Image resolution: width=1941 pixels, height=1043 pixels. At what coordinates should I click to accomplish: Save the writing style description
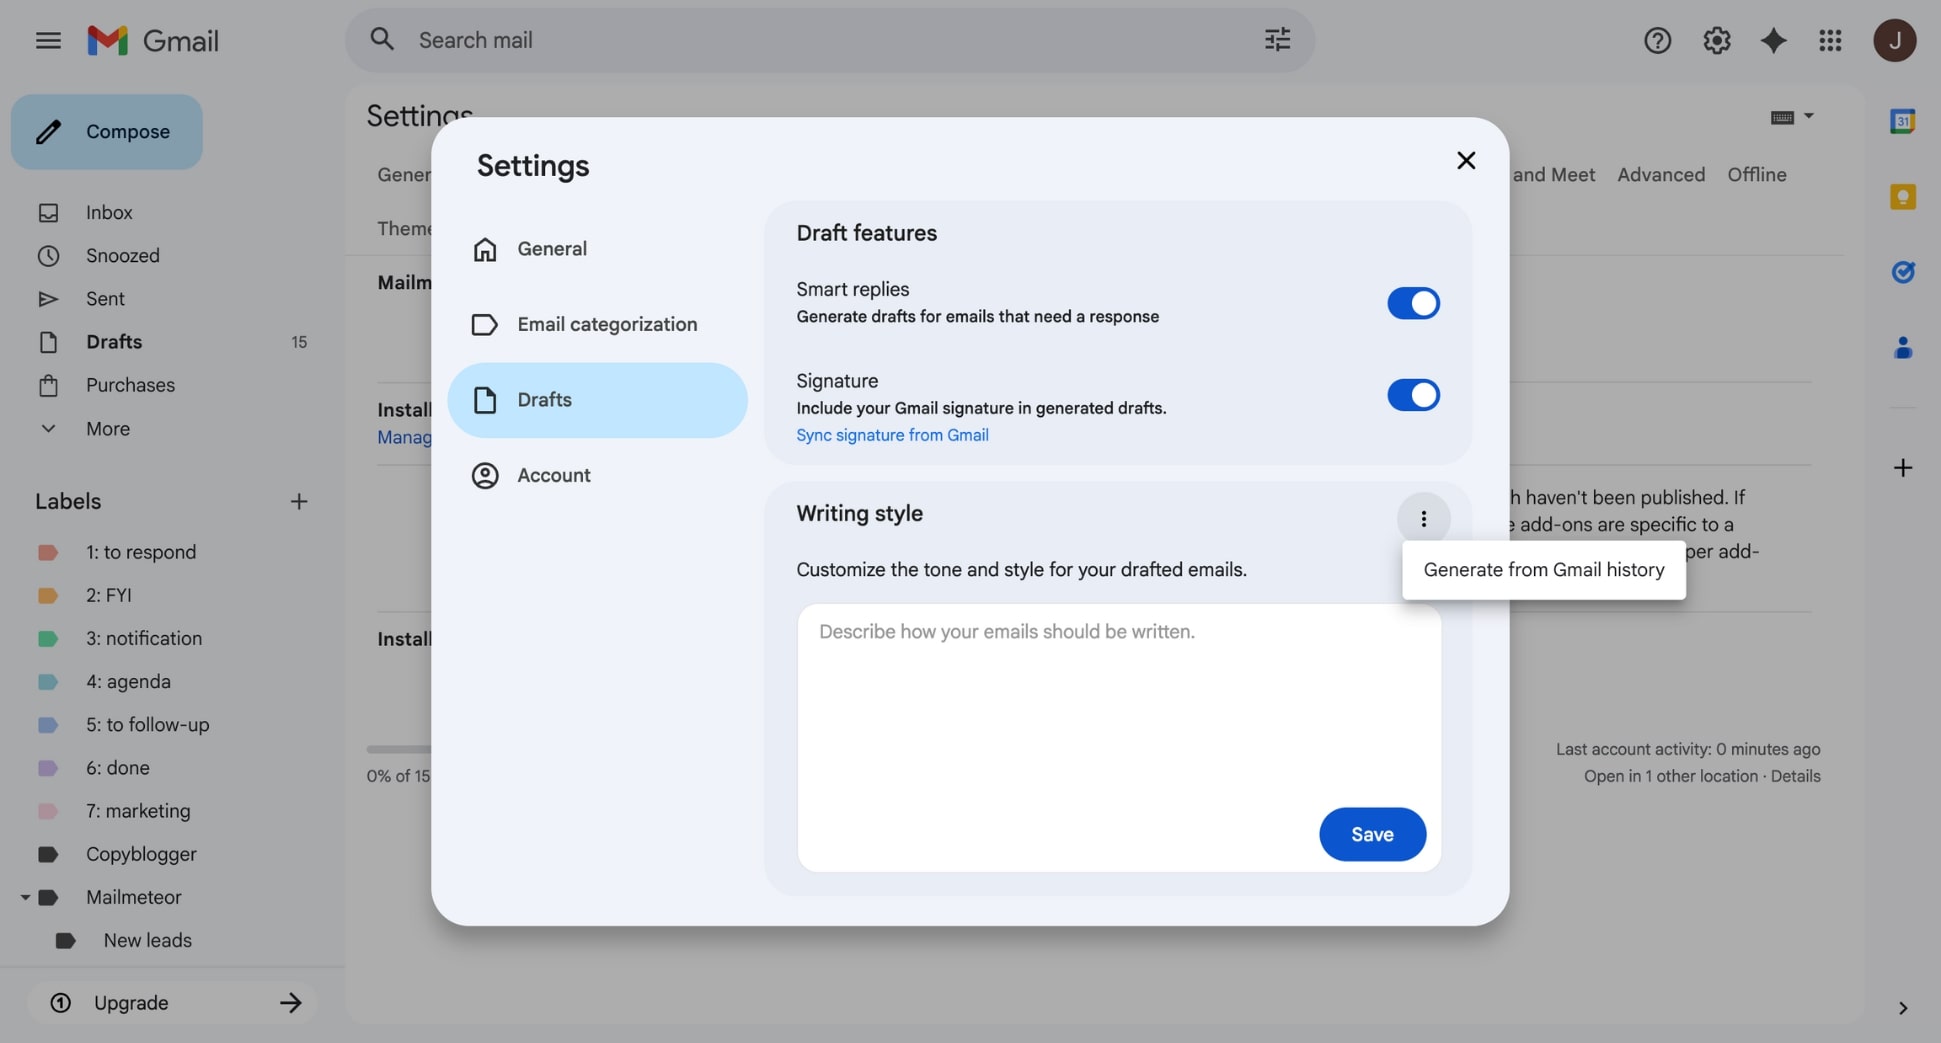click(x=1372, y=834)
